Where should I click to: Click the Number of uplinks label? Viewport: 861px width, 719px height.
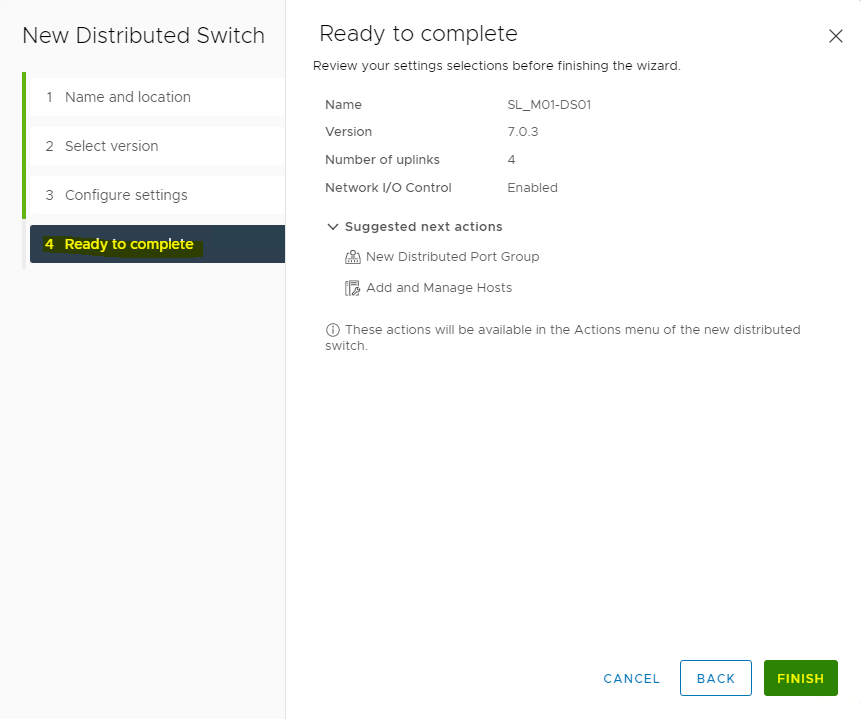click(382, 160)
